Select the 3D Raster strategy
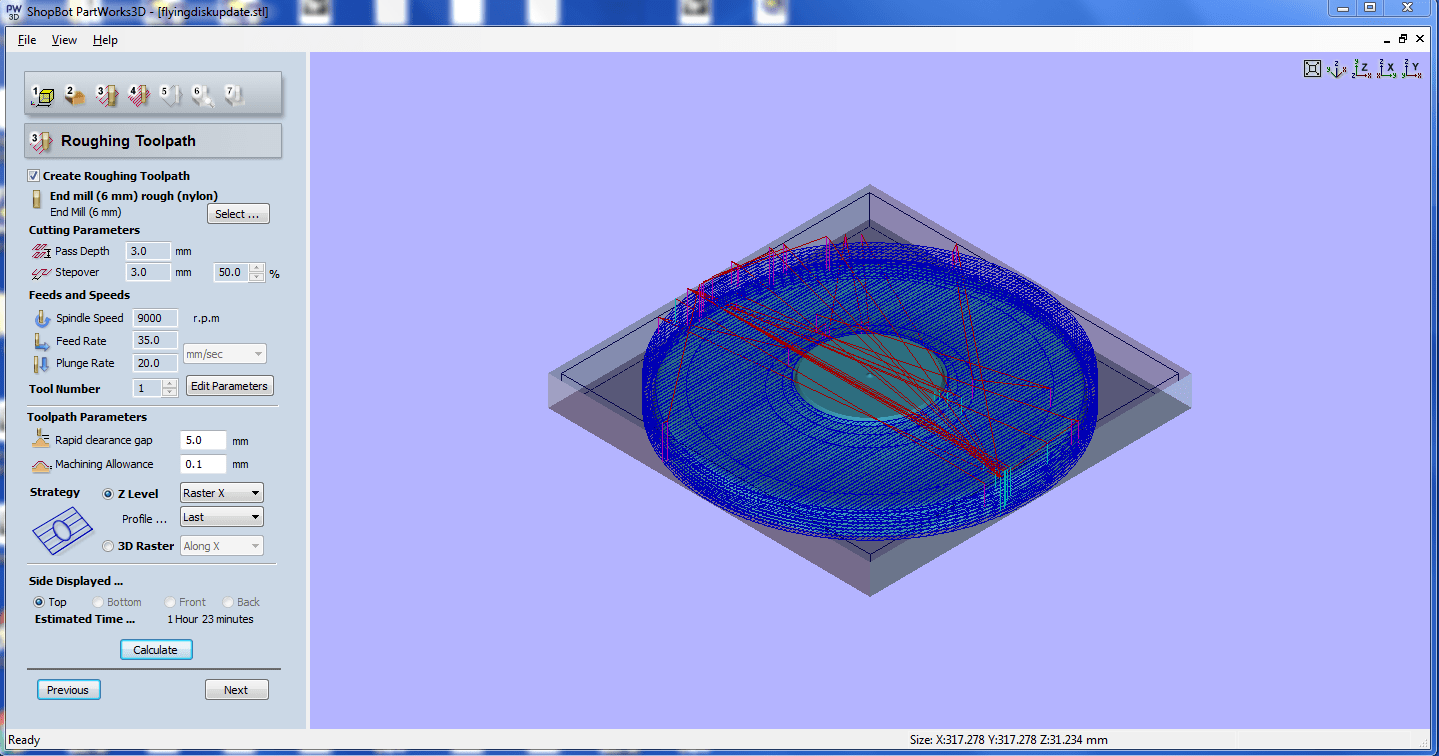 (108, 546)
